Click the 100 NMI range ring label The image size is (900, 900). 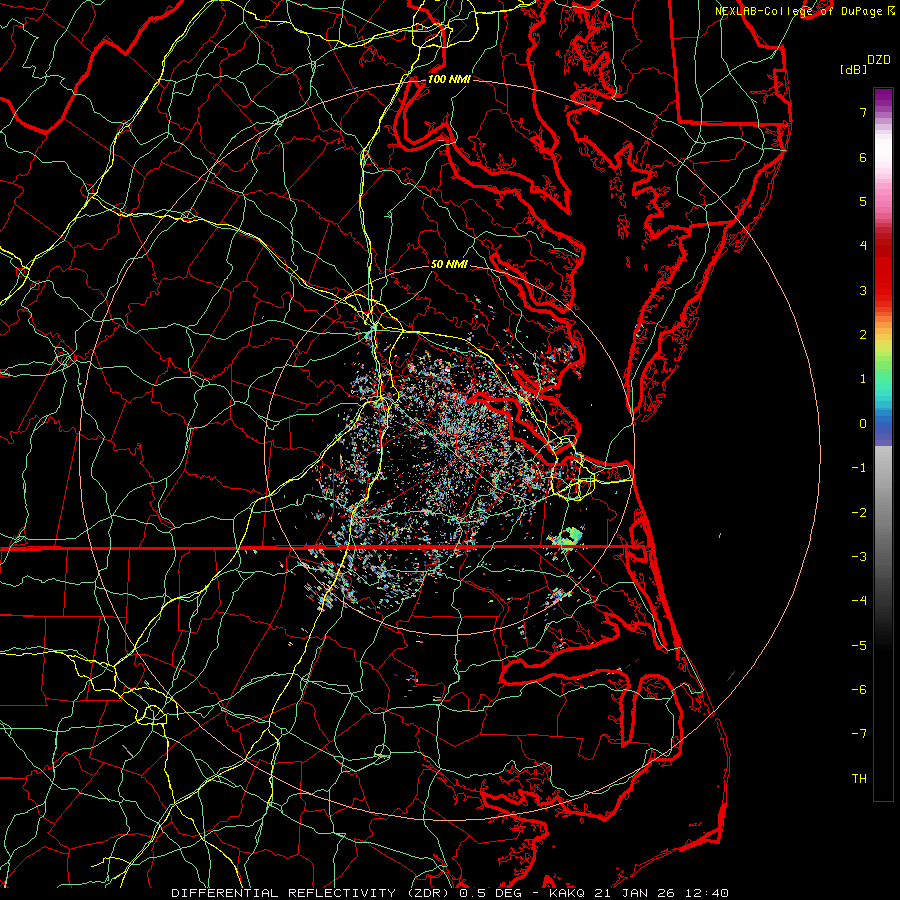449,79
